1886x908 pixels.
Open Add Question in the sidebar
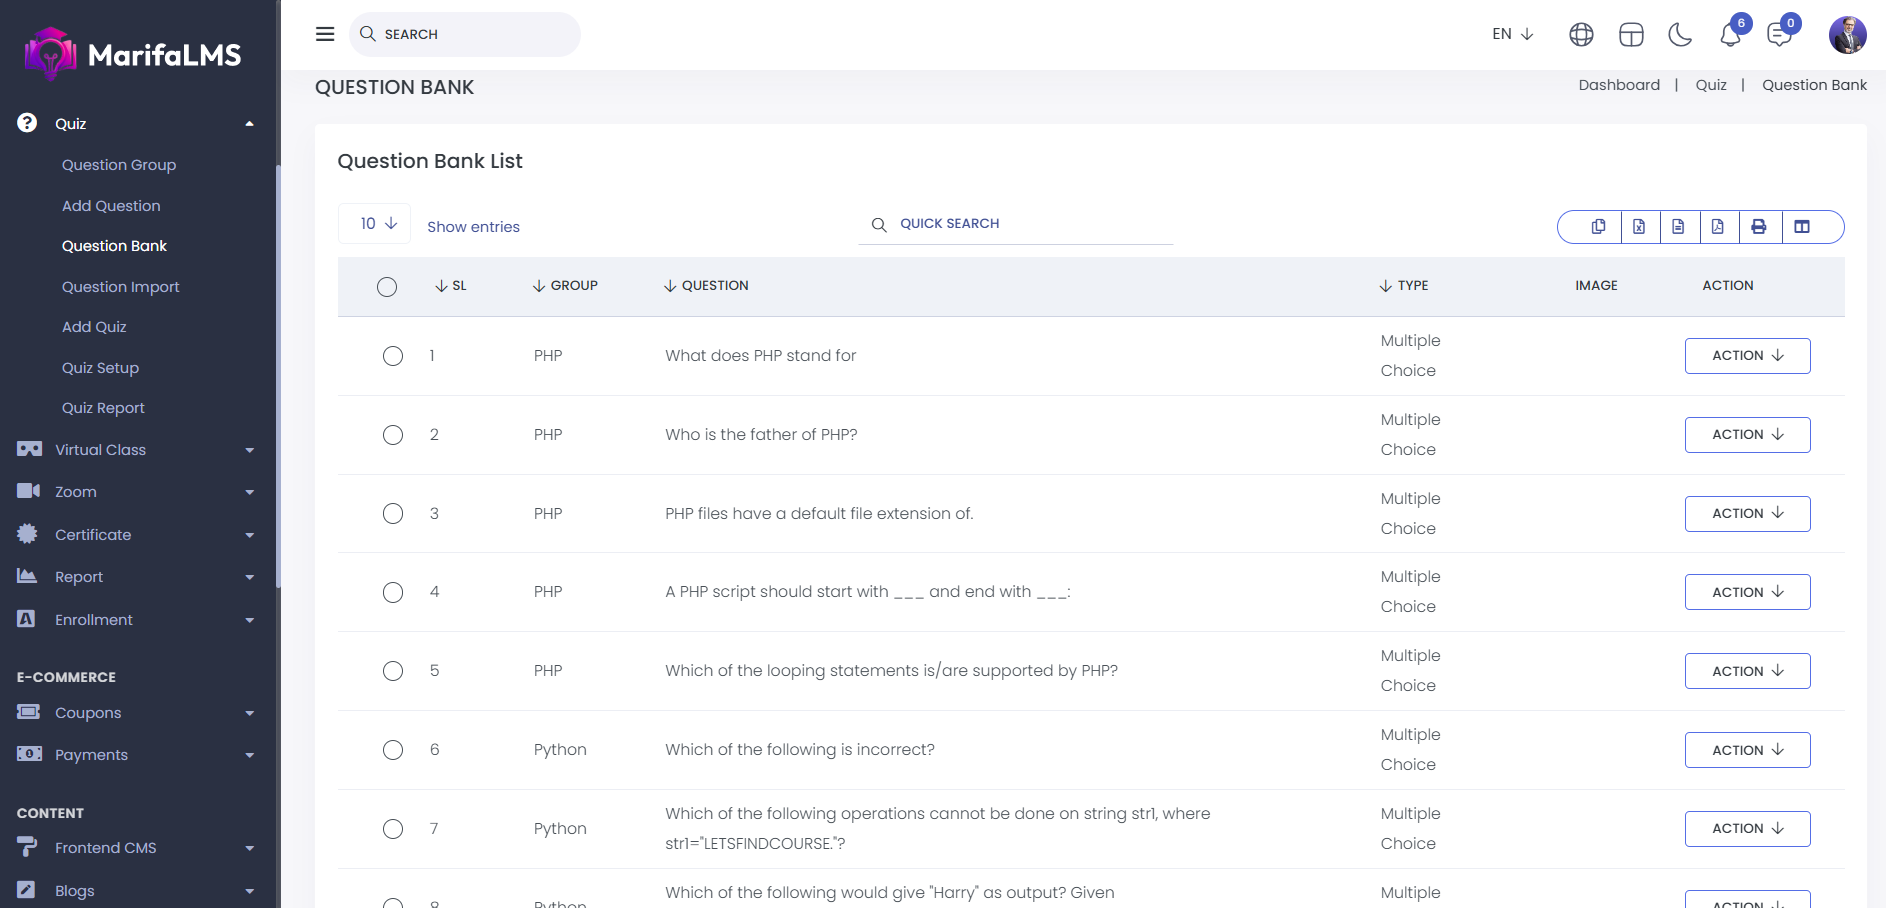coord(111,206)
